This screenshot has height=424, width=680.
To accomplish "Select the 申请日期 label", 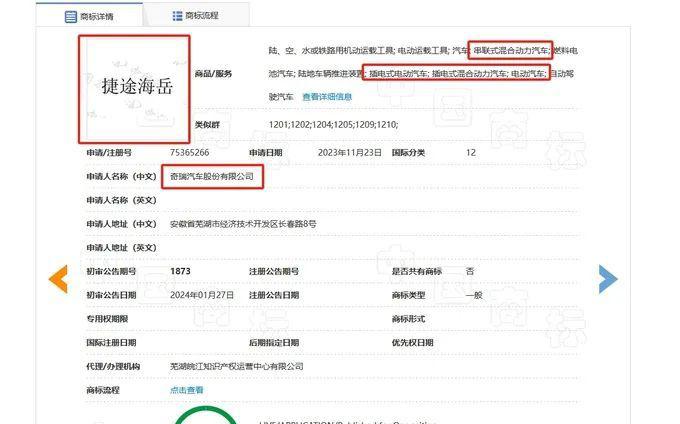I will (x=265, y=153).
